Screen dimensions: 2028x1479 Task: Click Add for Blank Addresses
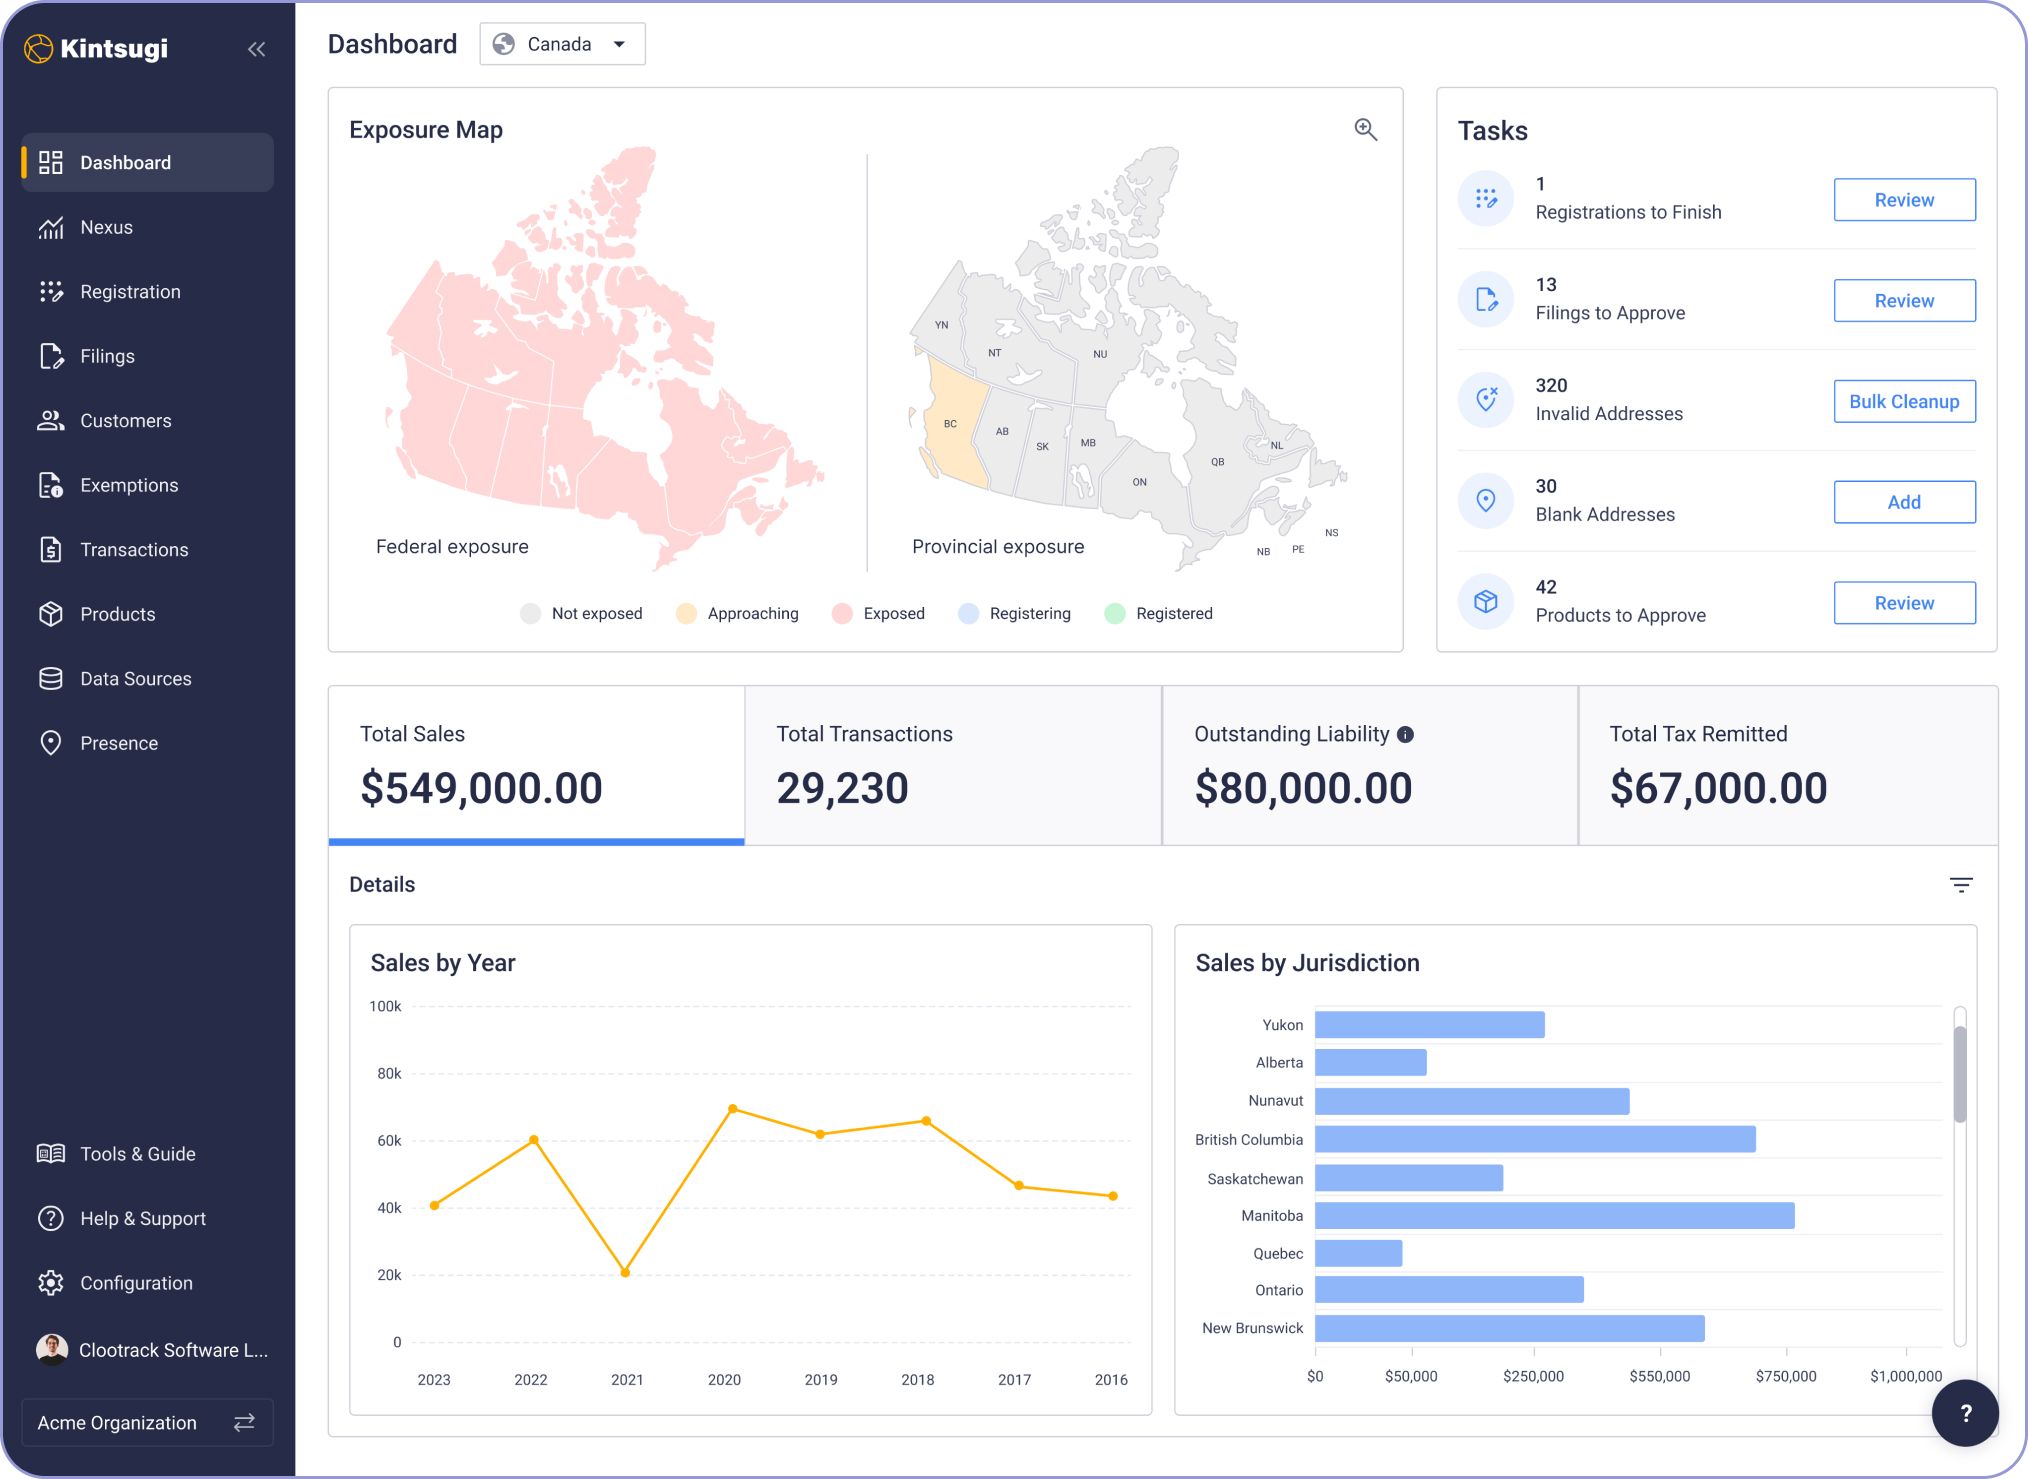tap(1903, 503)
